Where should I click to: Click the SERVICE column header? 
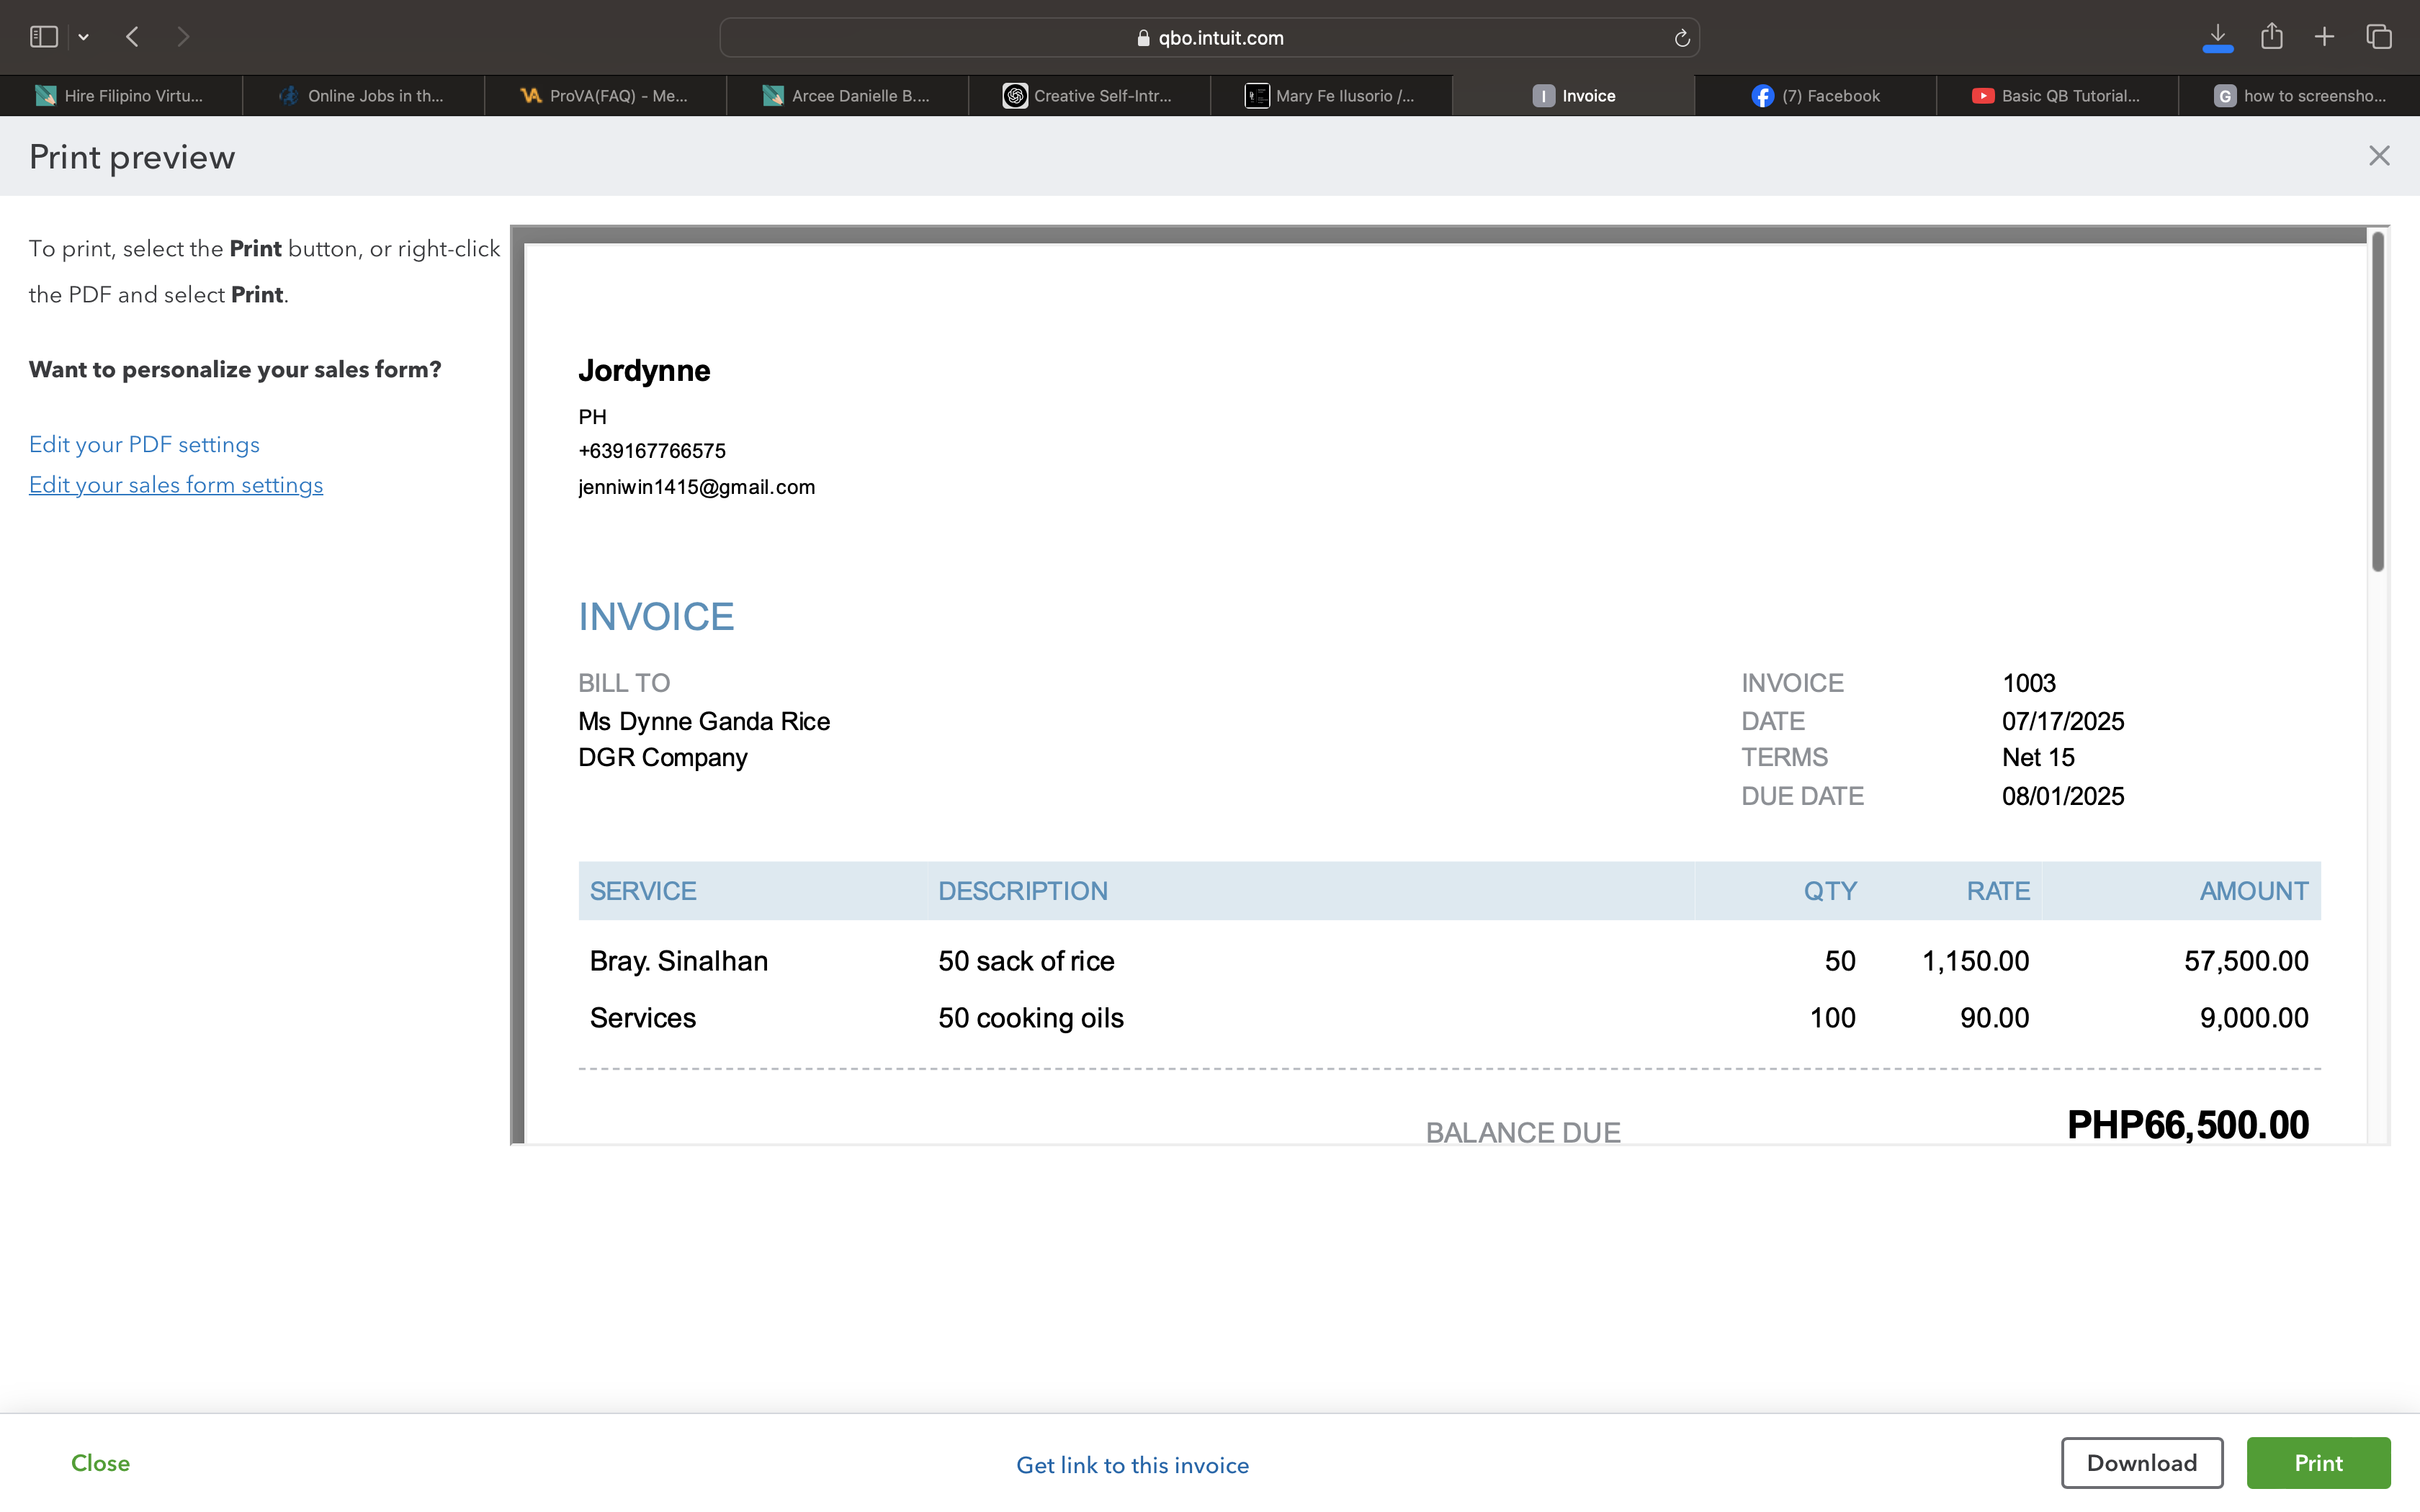(643, 891)
